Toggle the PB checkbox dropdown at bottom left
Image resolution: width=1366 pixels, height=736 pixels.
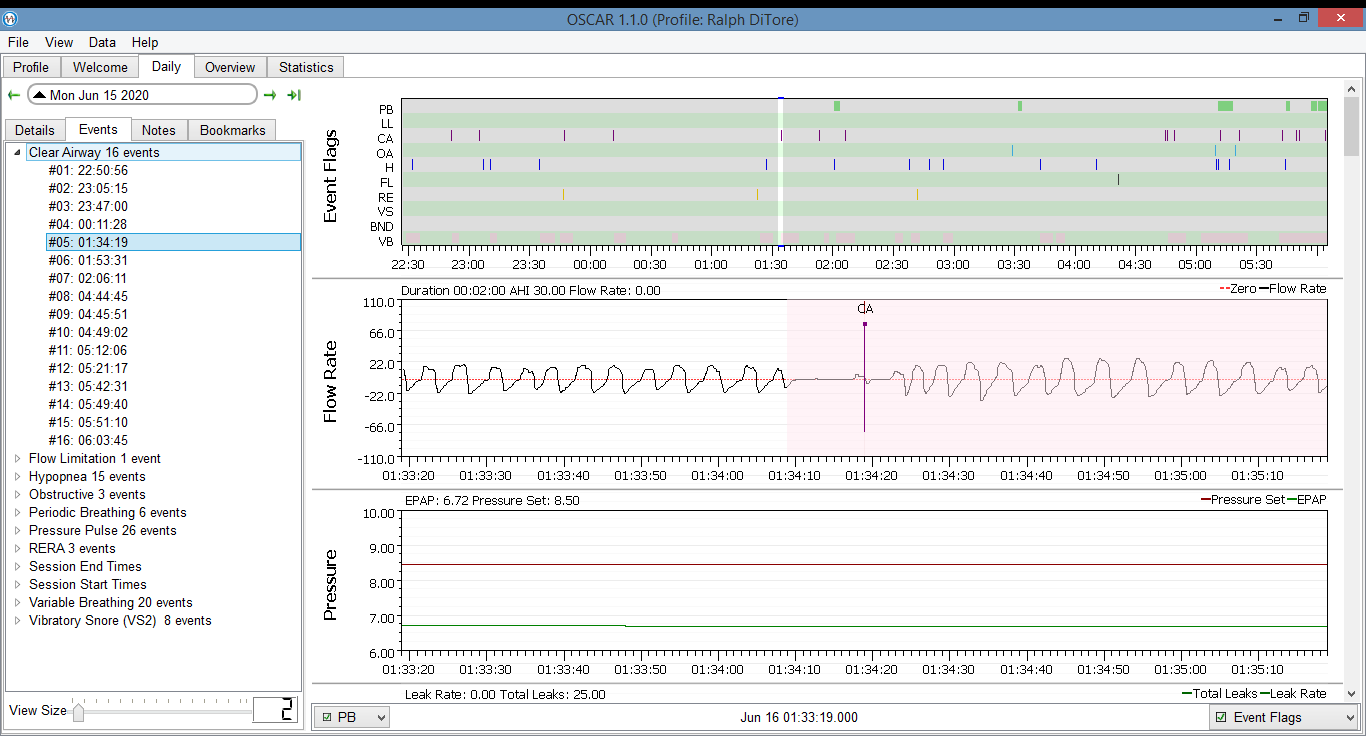[353, 717]
